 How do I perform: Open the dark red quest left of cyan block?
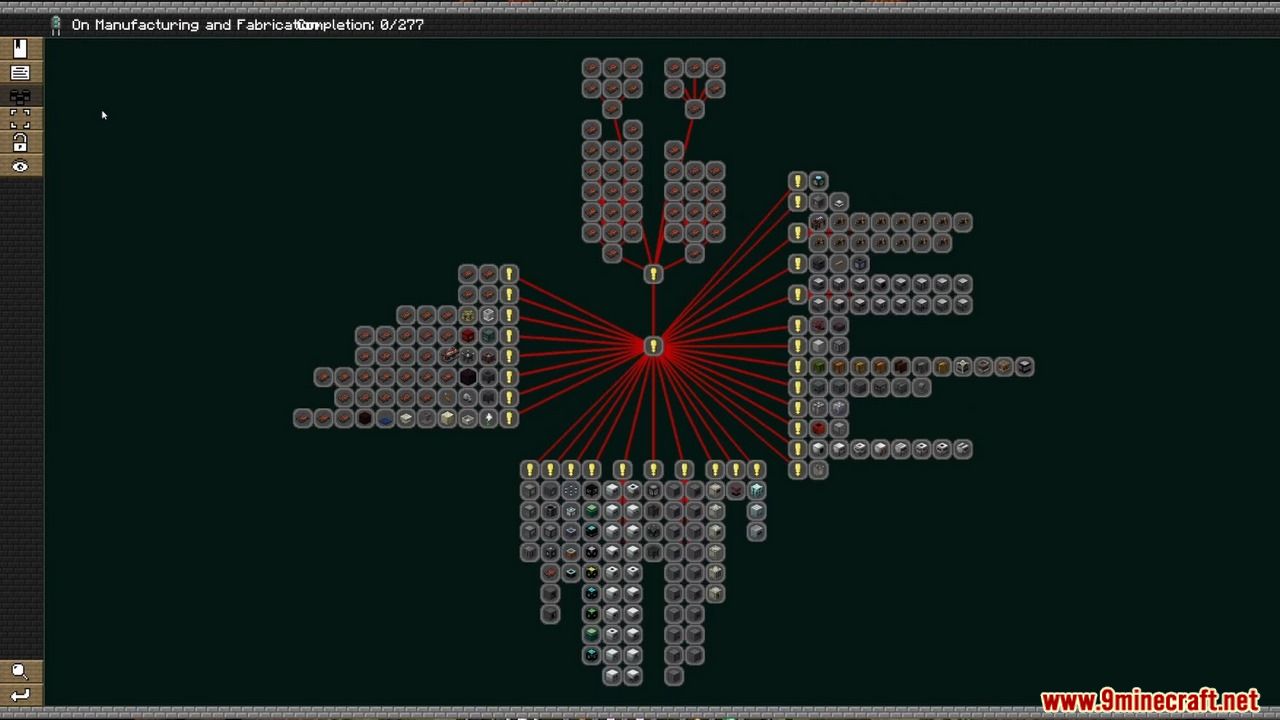point(736,490)
